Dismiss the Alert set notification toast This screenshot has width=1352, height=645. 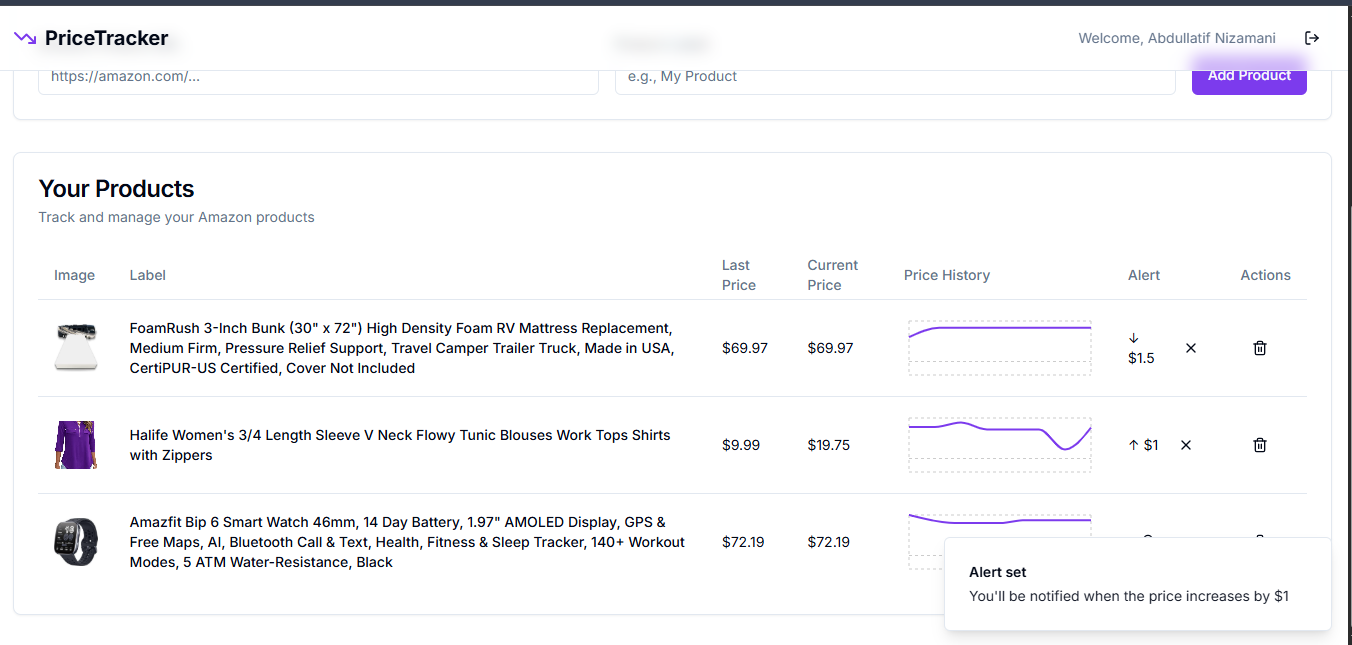click(1137, 584)
